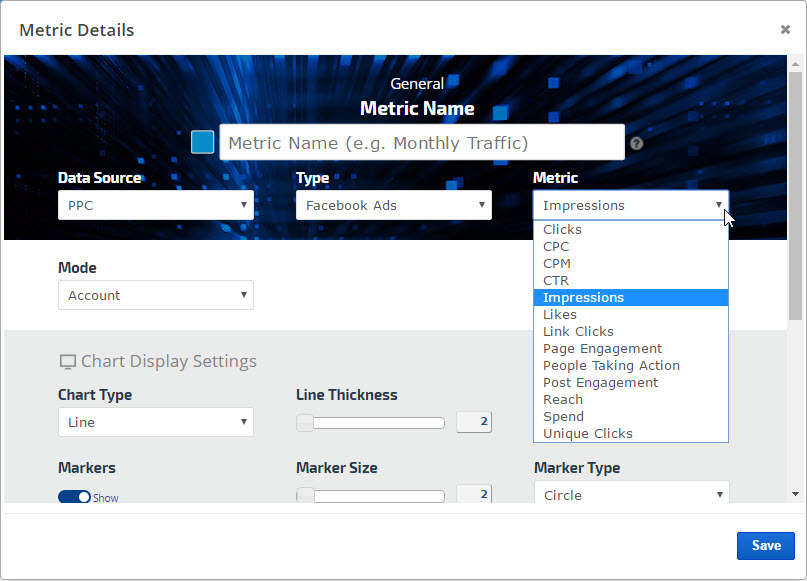Viewport: 807px width, 581px height.
Task: Close the Metric Details dialog
Action: point(785,29)
